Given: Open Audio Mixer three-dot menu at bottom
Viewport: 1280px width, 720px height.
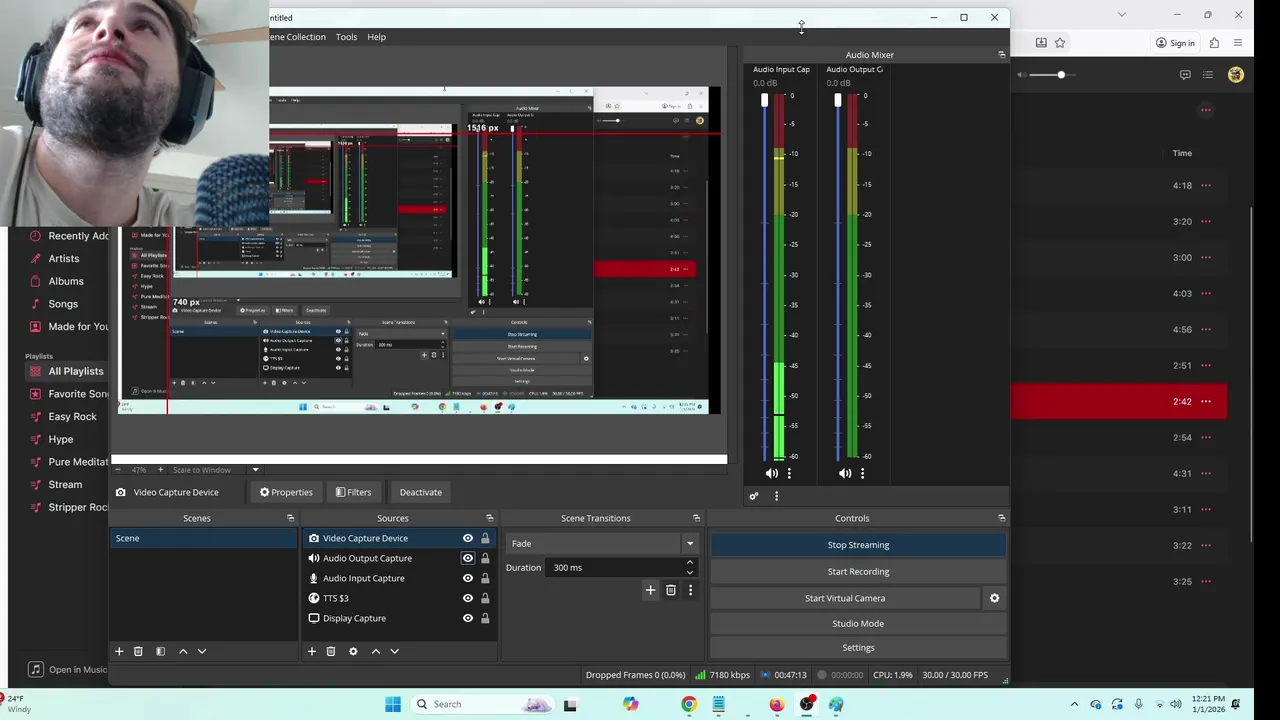Looking at the screenshot, I should pyautogui.click(x=776, y=496).
